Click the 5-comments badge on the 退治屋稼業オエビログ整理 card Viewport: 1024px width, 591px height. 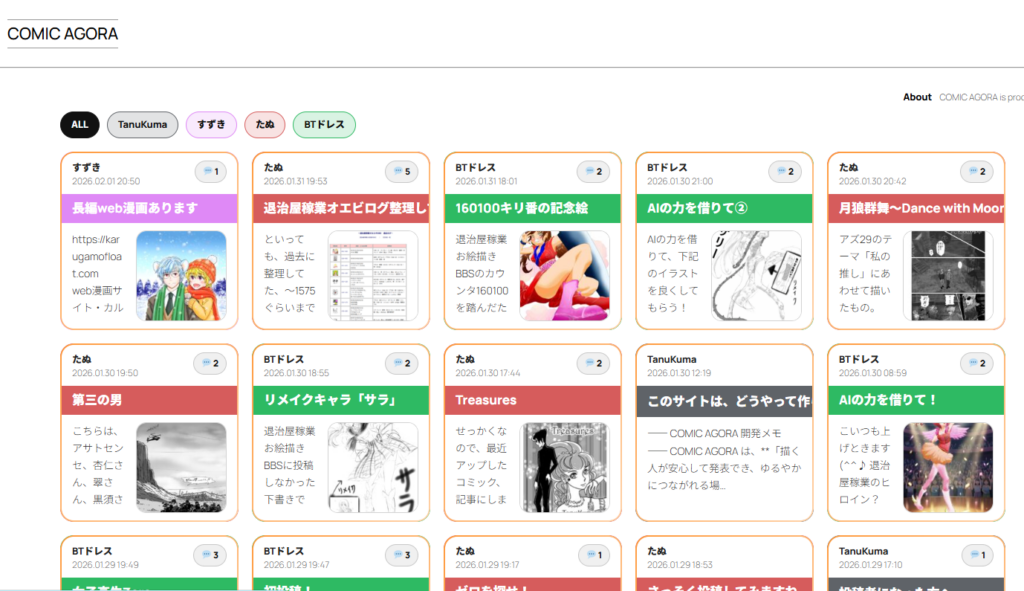tap(402, 172)
